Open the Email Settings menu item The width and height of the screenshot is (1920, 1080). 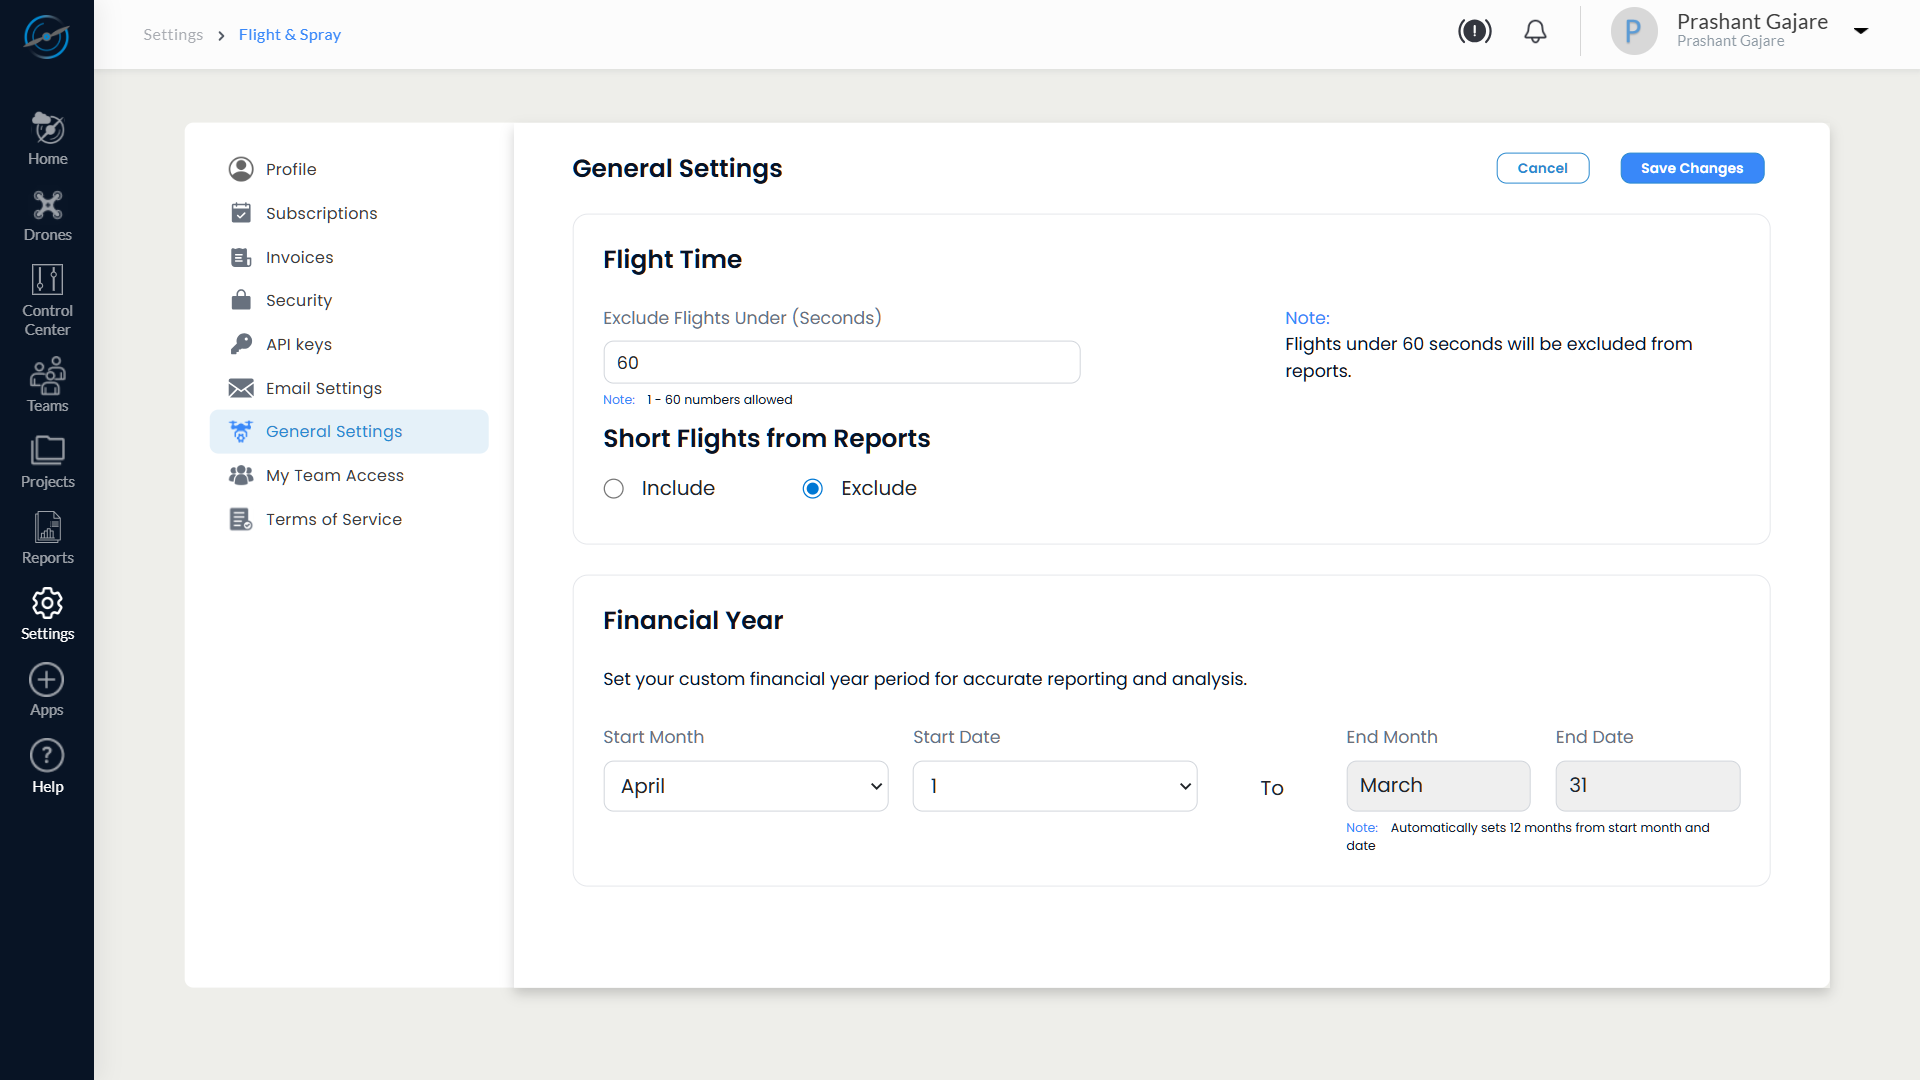(323, 388)
